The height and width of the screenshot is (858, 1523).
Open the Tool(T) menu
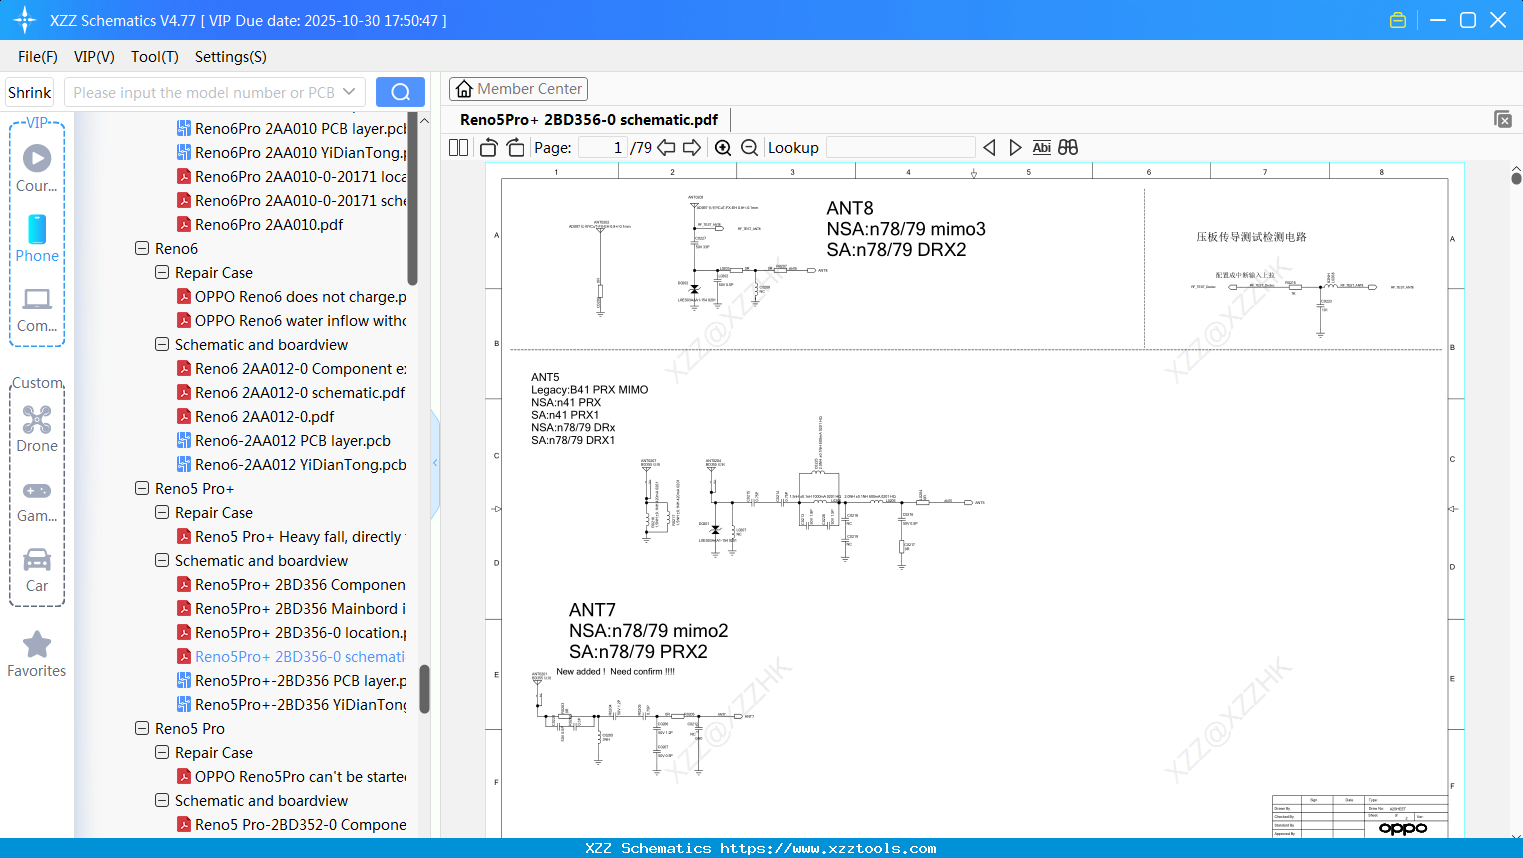(x=154, y=57)
